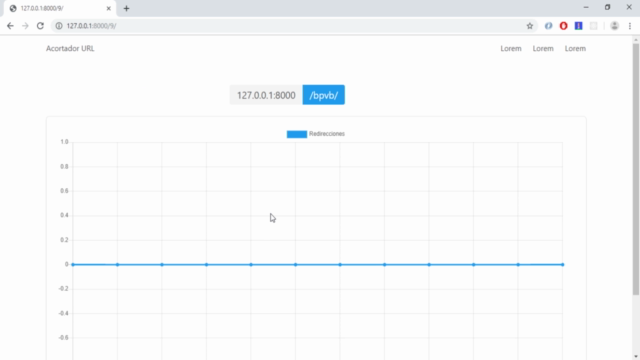This screenshot has height=360, width=640.
Task: Click the 0.4 y-axis label
Action: [64, 215]
